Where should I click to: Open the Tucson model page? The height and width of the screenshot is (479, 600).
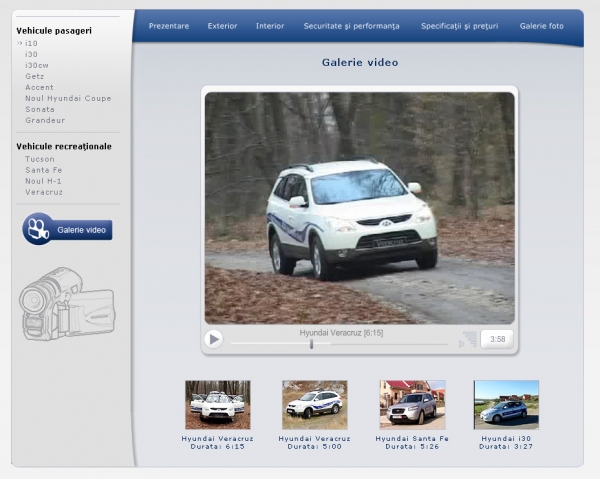(40, 159)
